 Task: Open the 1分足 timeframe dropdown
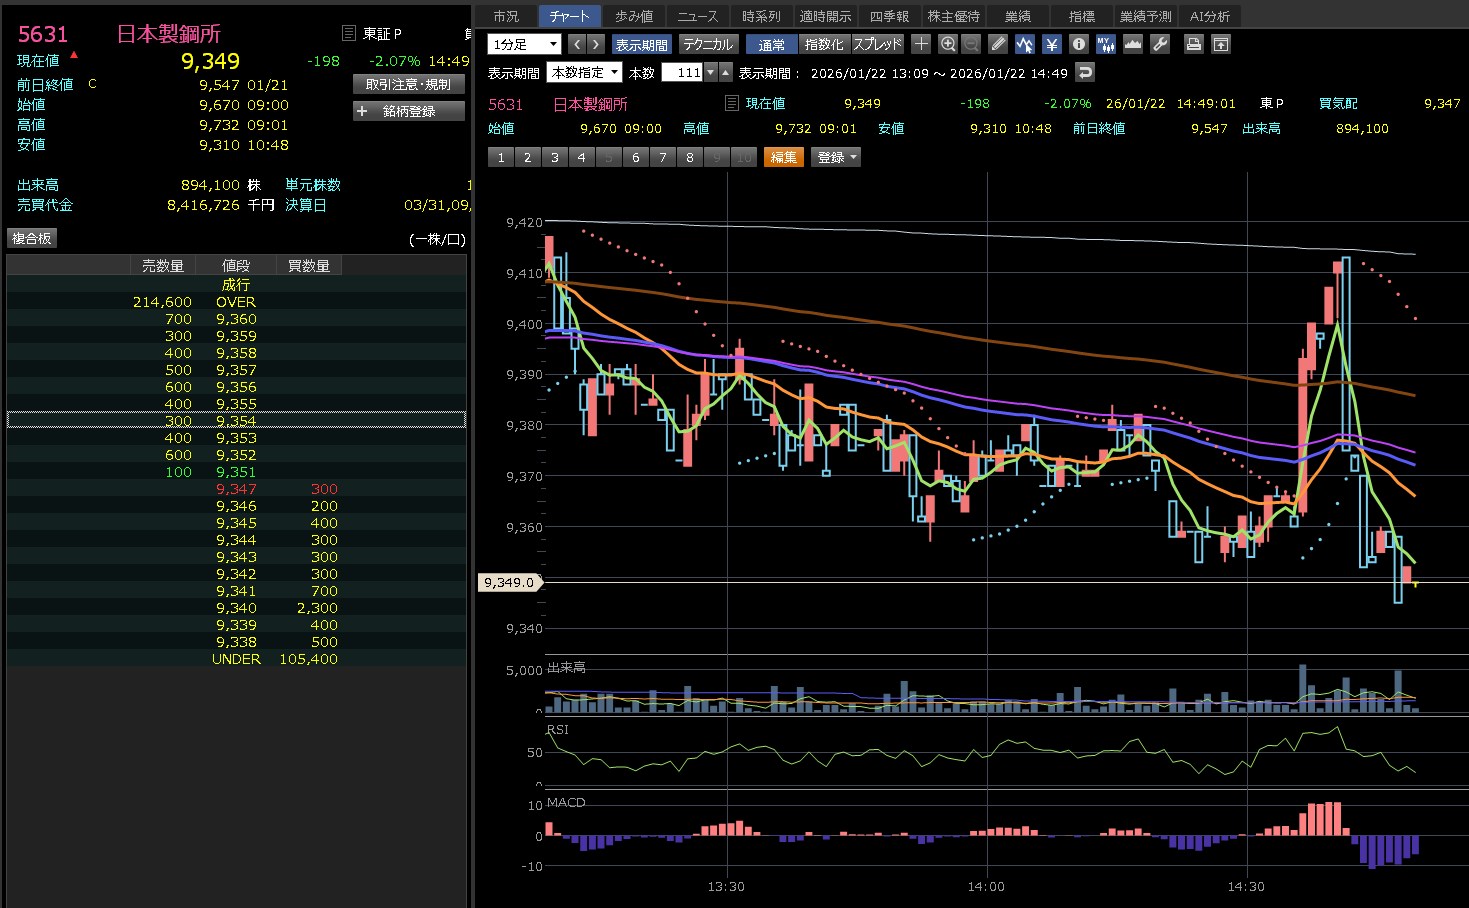524,44
